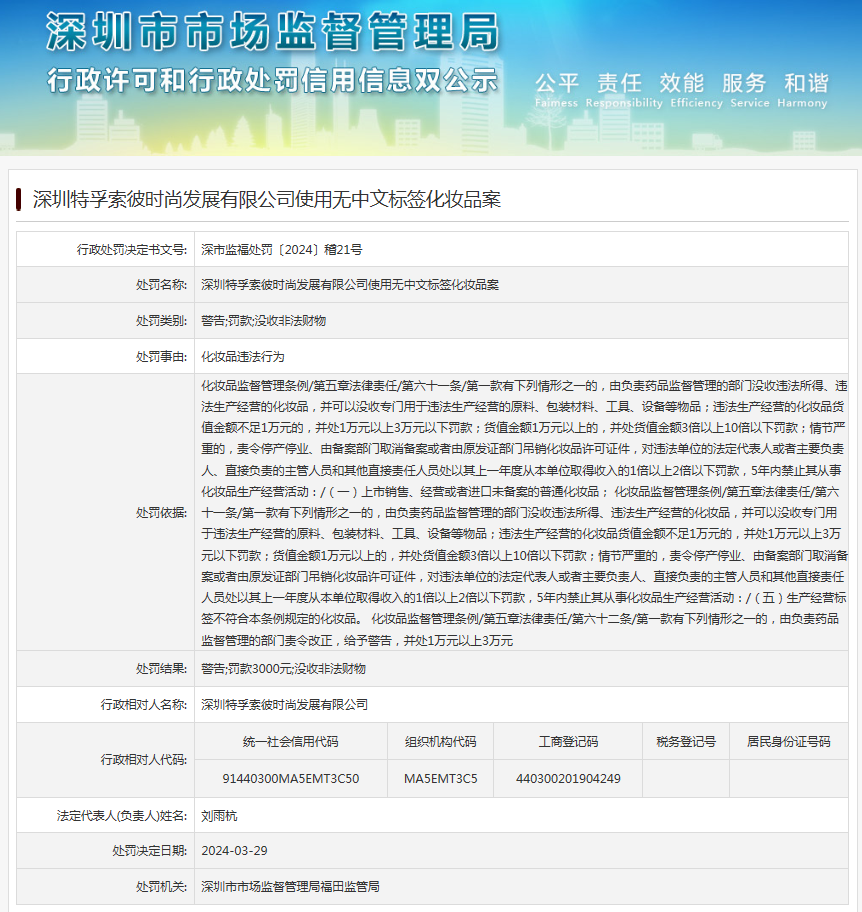Select organization code MA5EMT3C5
The width and height of the screenshot is (862, 912).
[440, 778]
